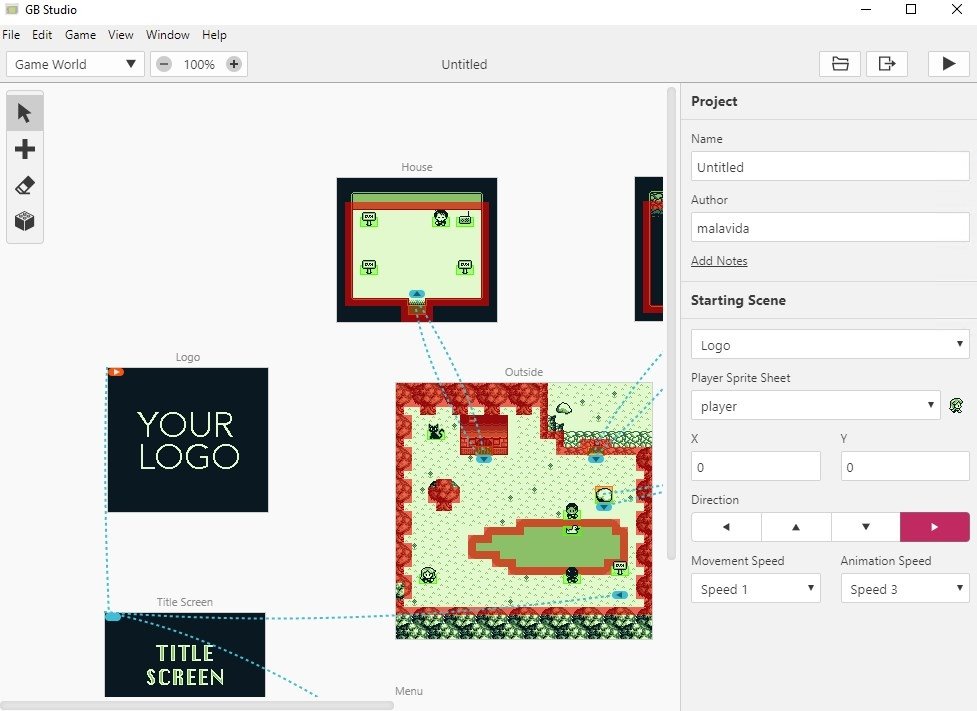The width and height of the screenshot is (977, 711).
Task: Zoom in with the plus button
Action: click(234, 64)
